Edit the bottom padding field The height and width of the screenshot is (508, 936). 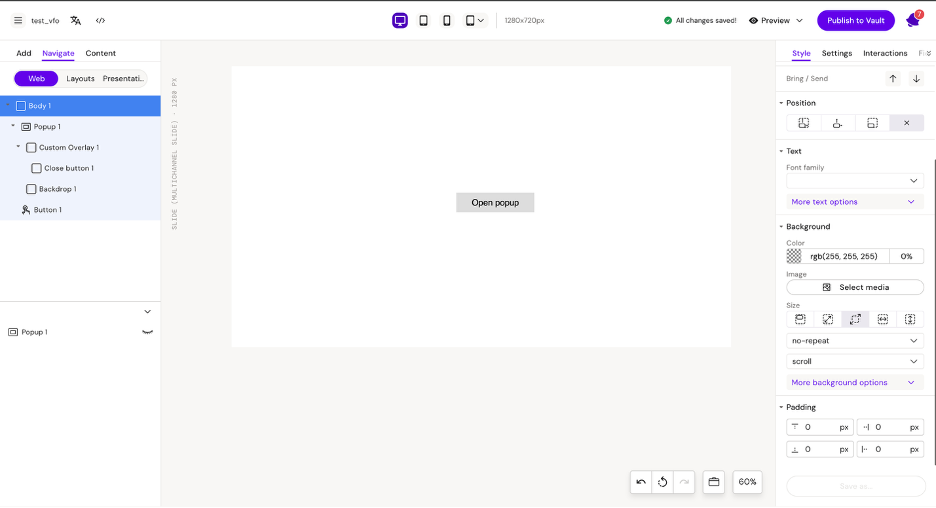820,449
